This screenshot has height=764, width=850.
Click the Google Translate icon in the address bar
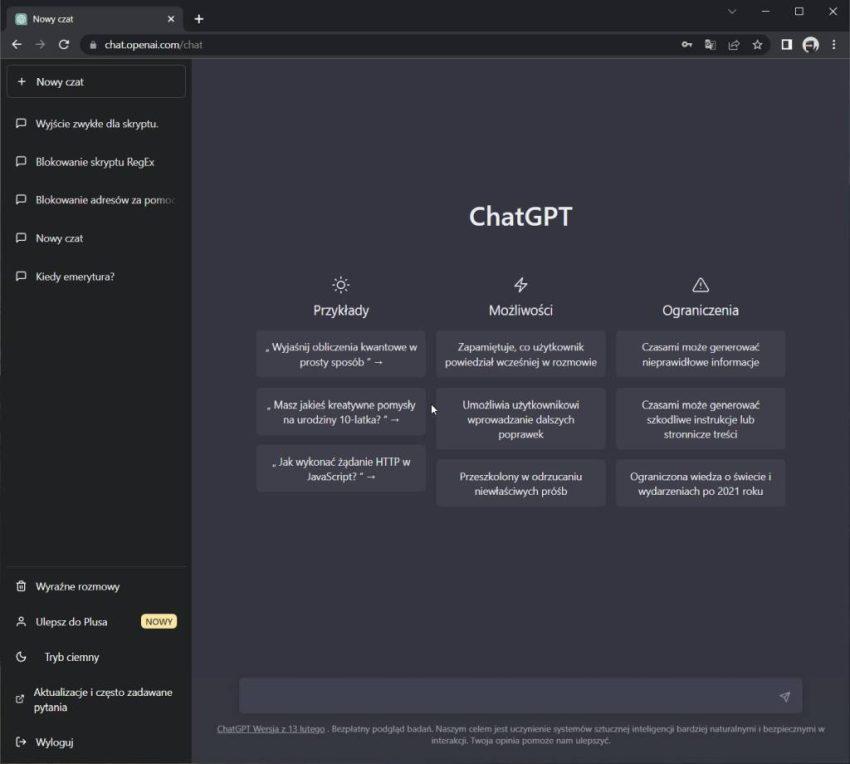pos(710,45)
